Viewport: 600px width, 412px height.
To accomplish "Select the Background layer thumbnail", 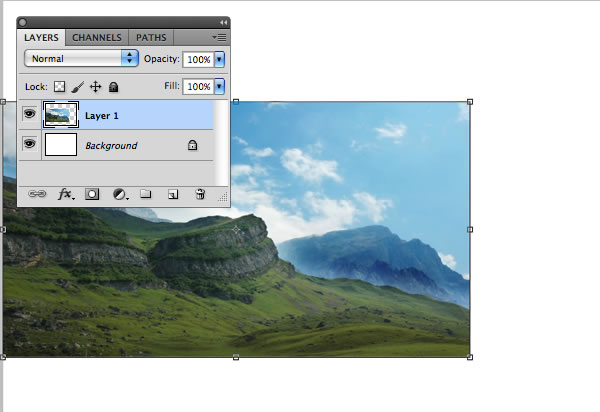I will [x=61, y=145].
